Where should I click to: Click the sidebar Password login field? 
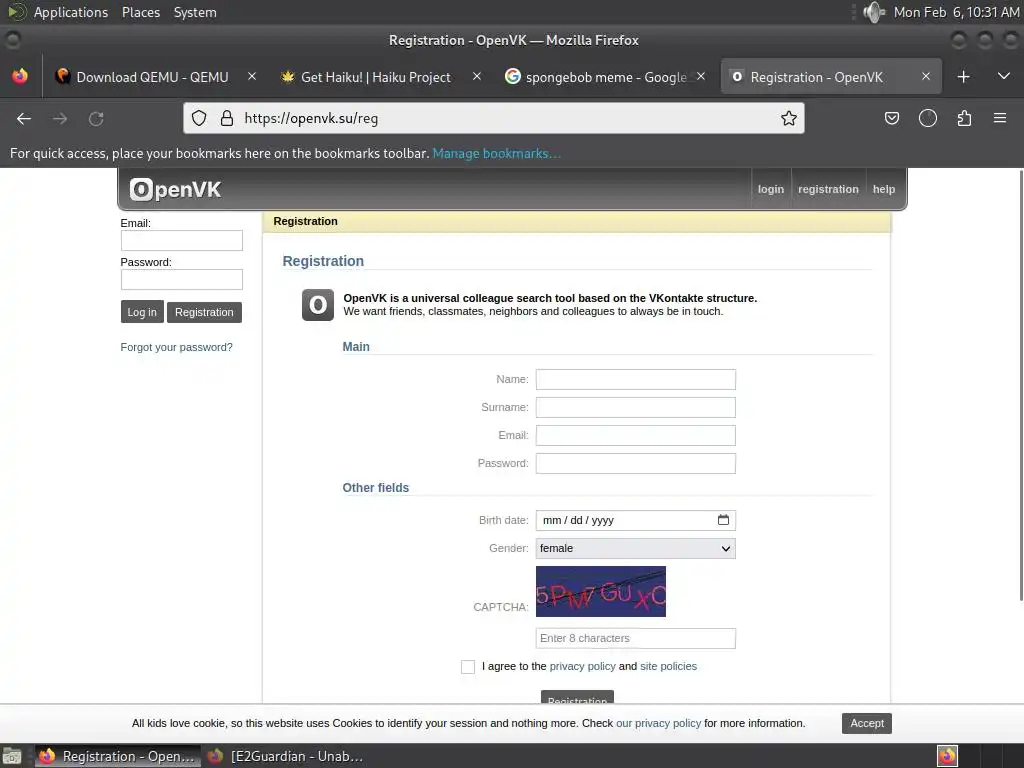click(x=182, y=280)
